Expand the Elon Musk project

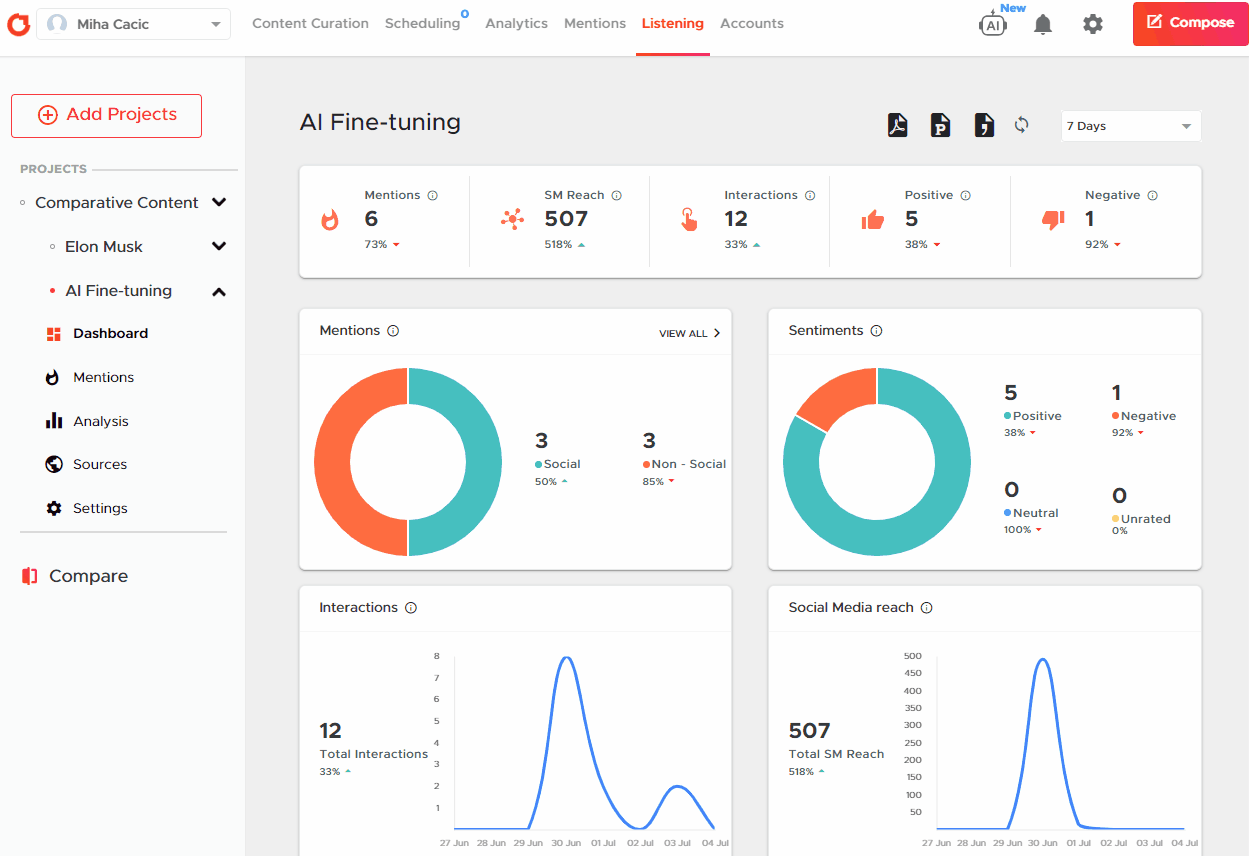(x=219, y=246)
